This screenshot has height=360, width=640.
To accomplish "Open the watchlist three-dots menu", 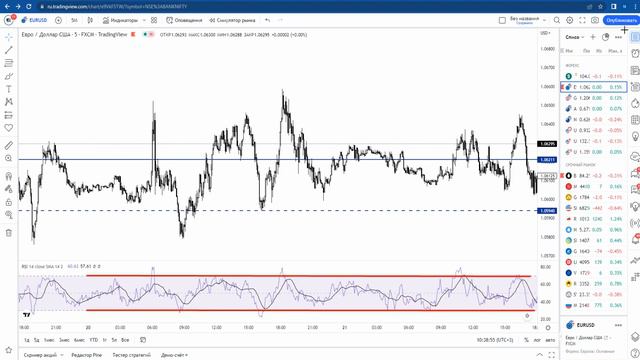I will click(x=618, y=37).
